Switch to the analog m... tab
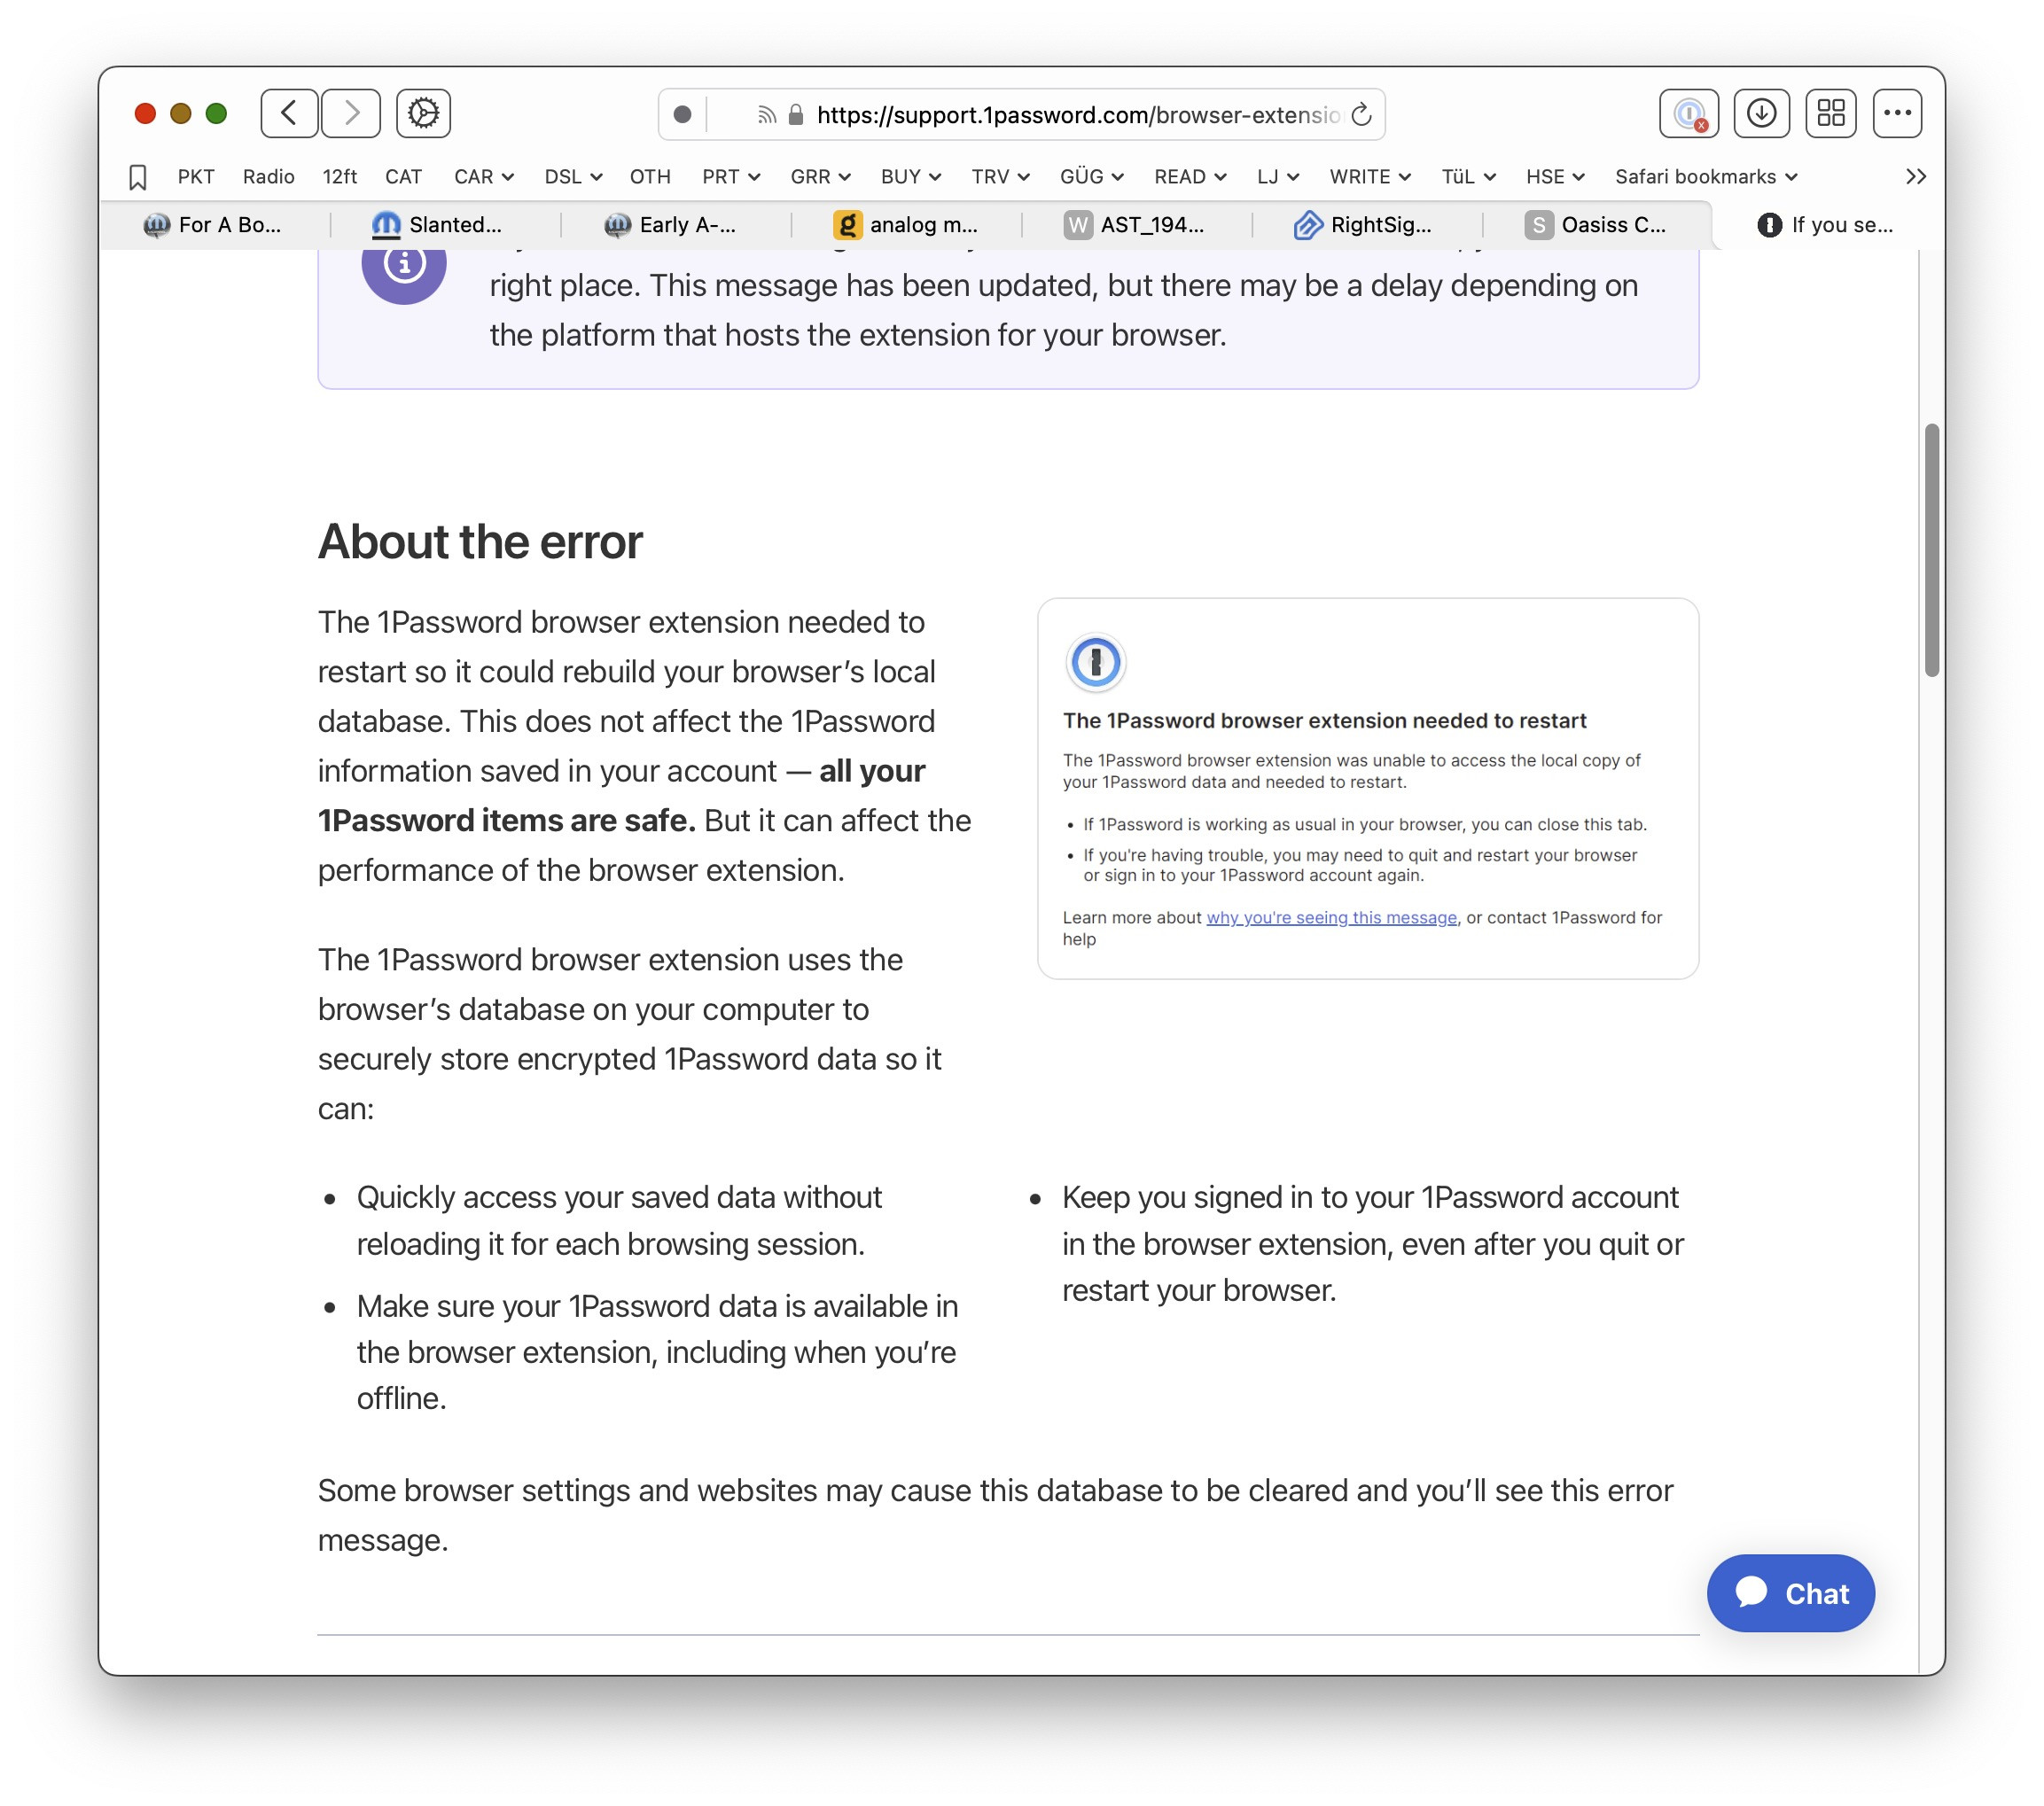This screenshot has height=1806, width=2044. pos(906,225)
